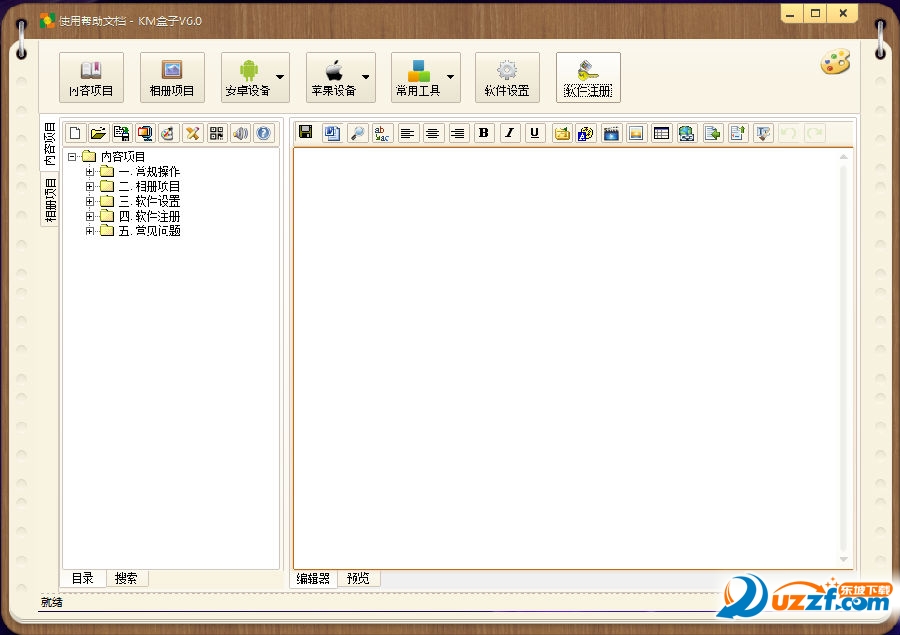The width and height of the screenshot is (900, 635).
Task: Insert a table using the table icon
Action: (661, 133)
